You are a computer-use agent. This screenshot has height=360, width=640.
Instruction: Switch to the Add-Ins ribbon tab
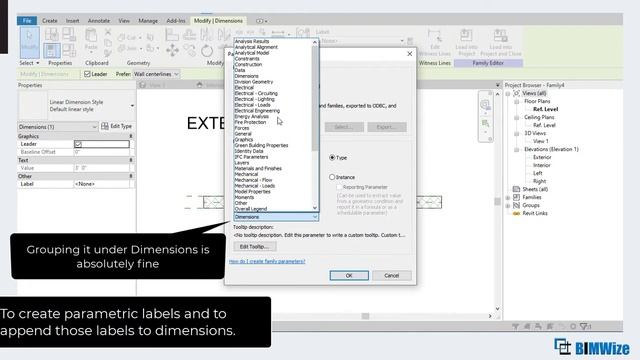(x=176, y=20)
